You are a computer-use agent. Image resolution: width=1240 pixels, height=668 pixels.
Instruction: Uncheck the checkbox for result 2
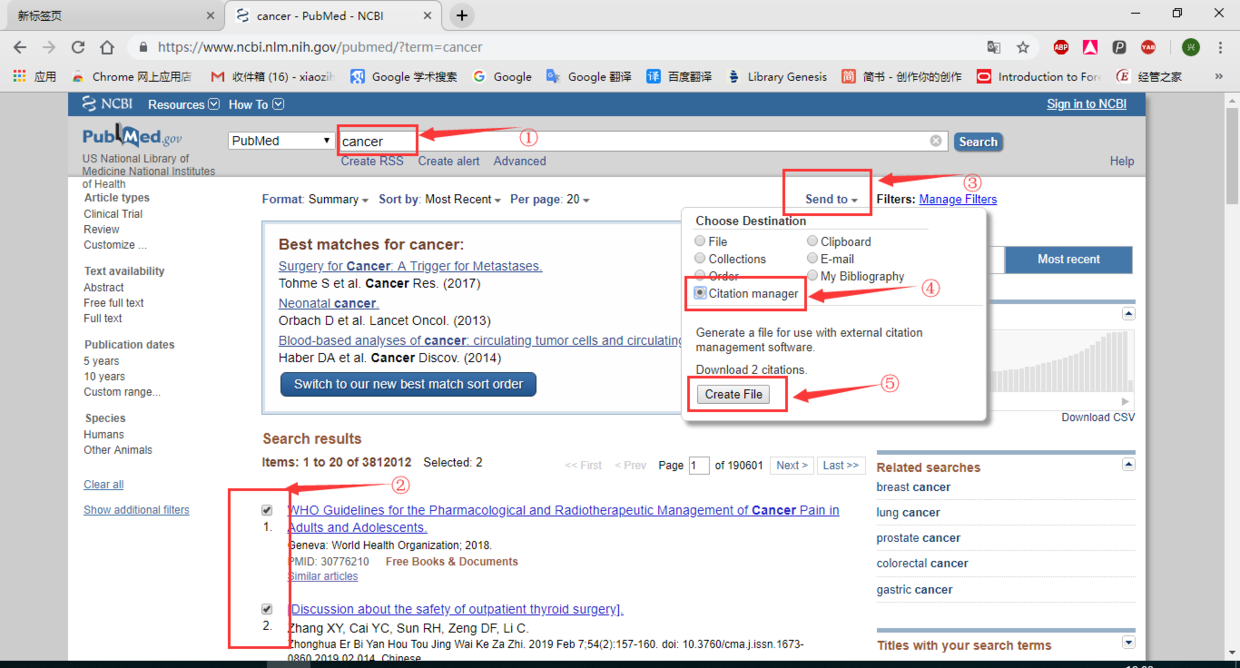tap(267, 609)
